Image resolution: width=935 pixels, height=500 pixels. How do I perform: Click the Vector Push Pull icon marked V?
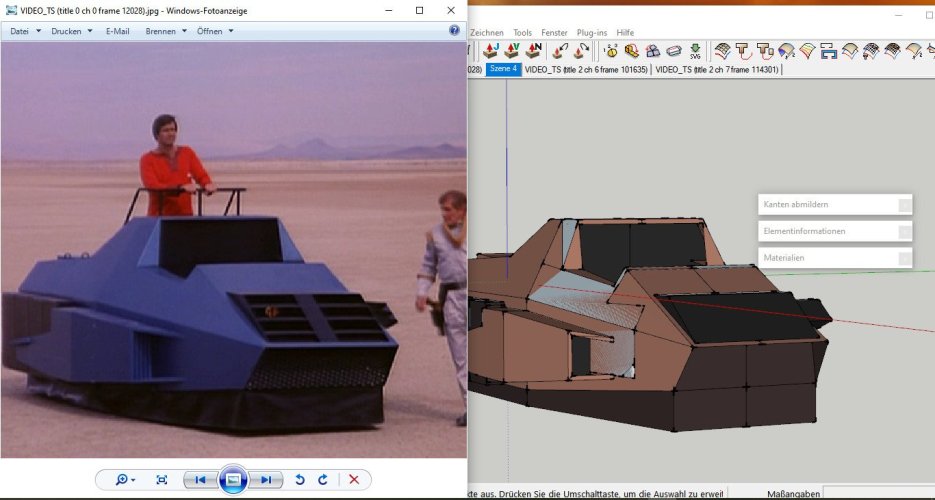512,51
